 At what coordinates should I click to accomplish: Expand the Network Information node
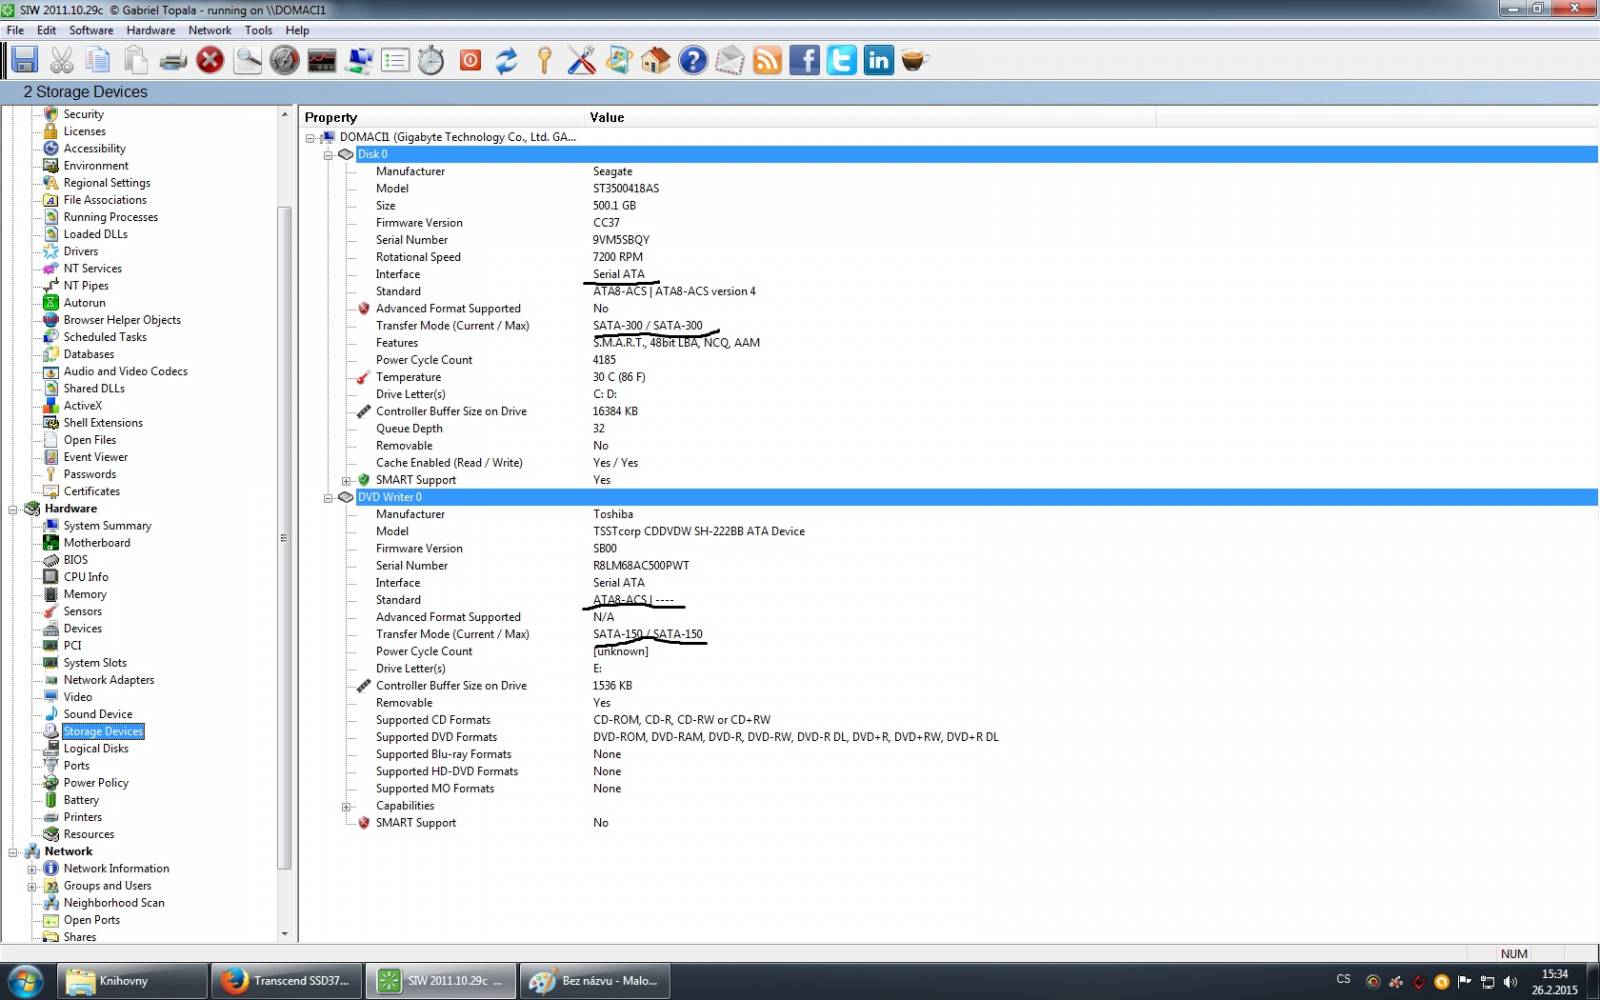point(32,870)
